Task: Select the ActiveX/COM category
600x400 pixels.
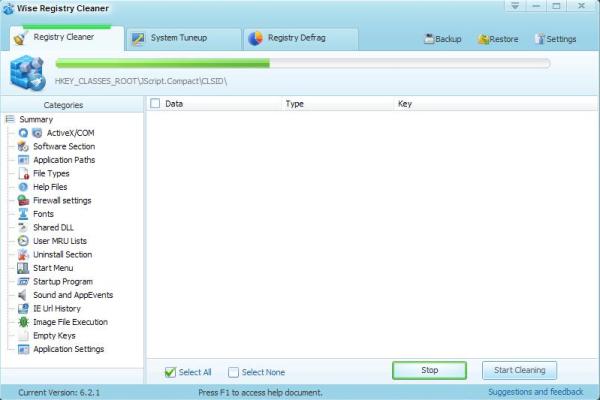Action: (x=70, y=133)
